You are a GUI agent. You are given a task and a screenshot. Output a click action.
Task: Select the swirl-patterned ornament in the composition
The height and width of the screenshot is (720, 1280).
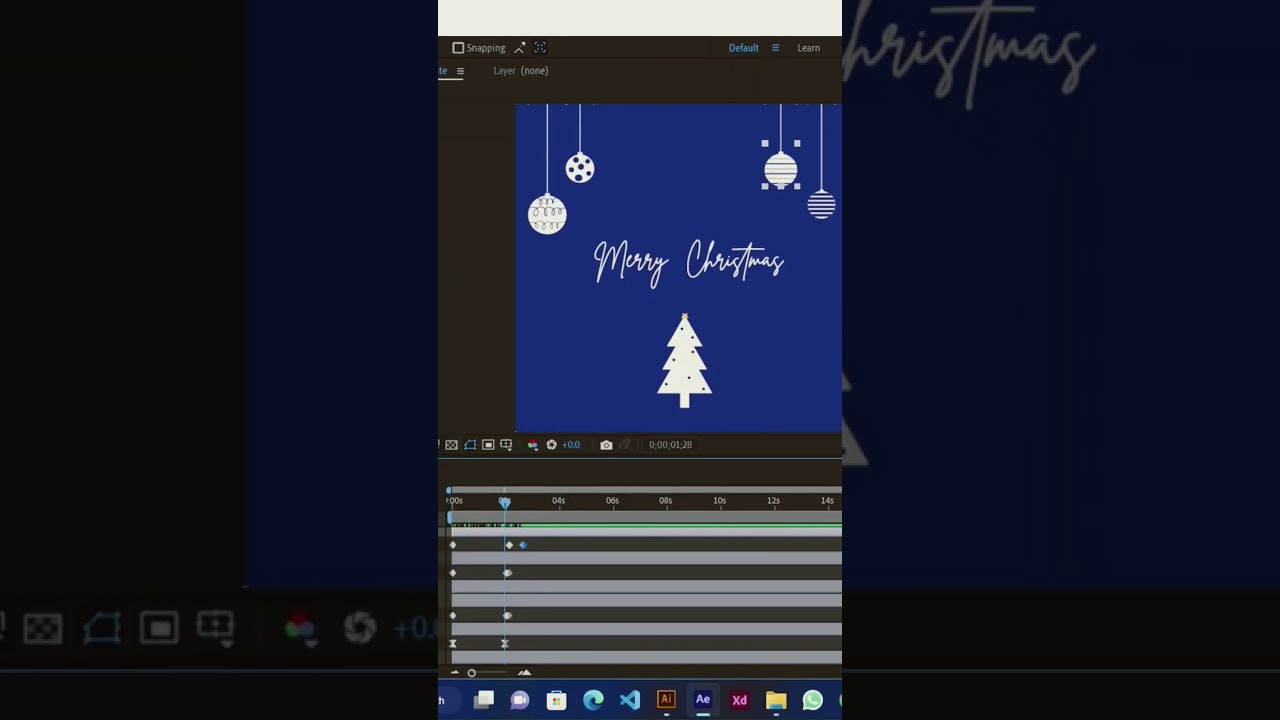tap(547, 214)
